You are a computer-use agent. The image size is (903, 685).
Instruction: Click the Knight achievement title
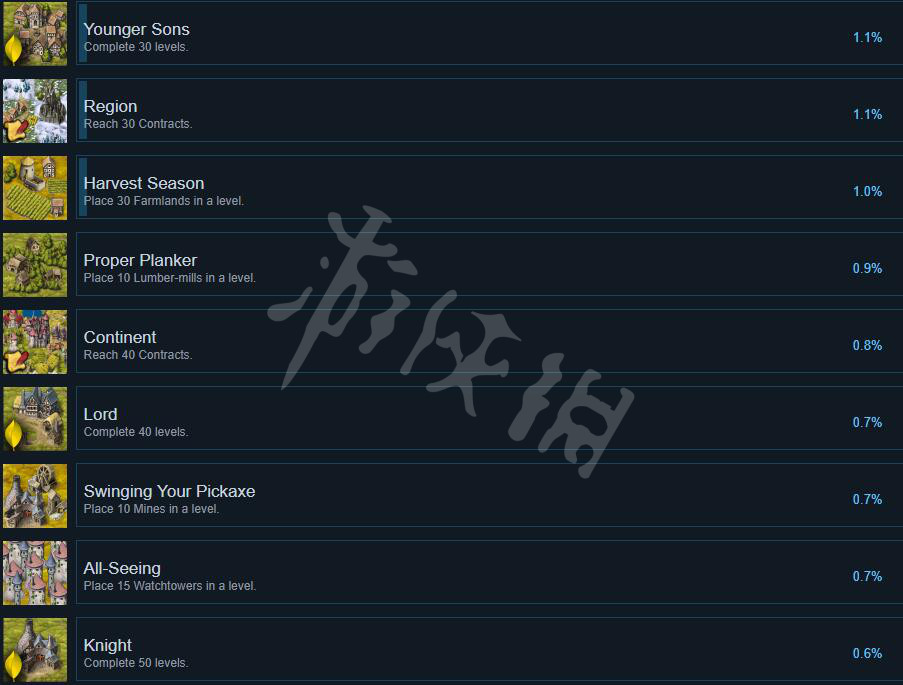(108, 645)
